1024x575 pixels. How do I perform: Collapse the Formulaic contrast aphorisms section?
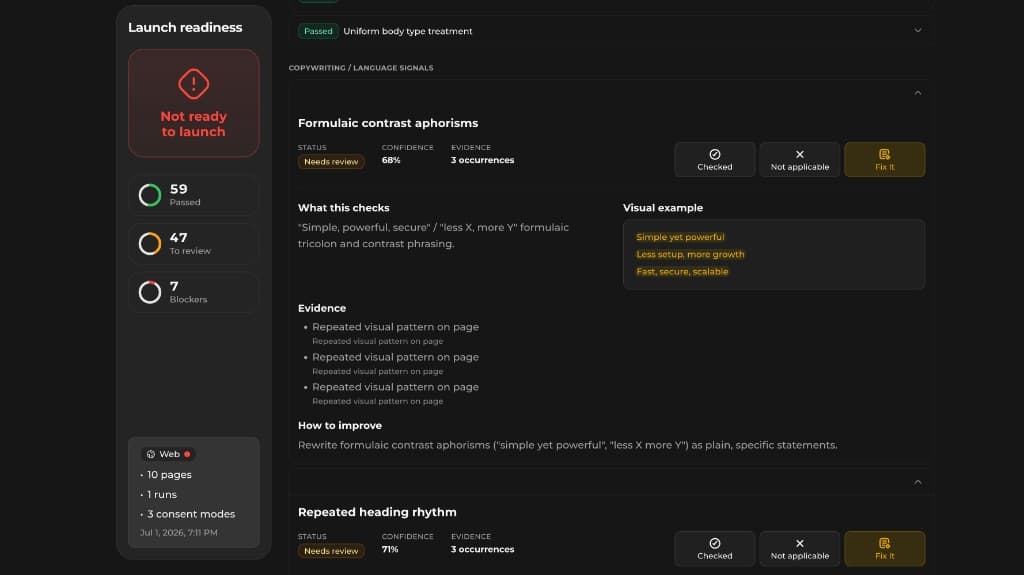(918, 93)
